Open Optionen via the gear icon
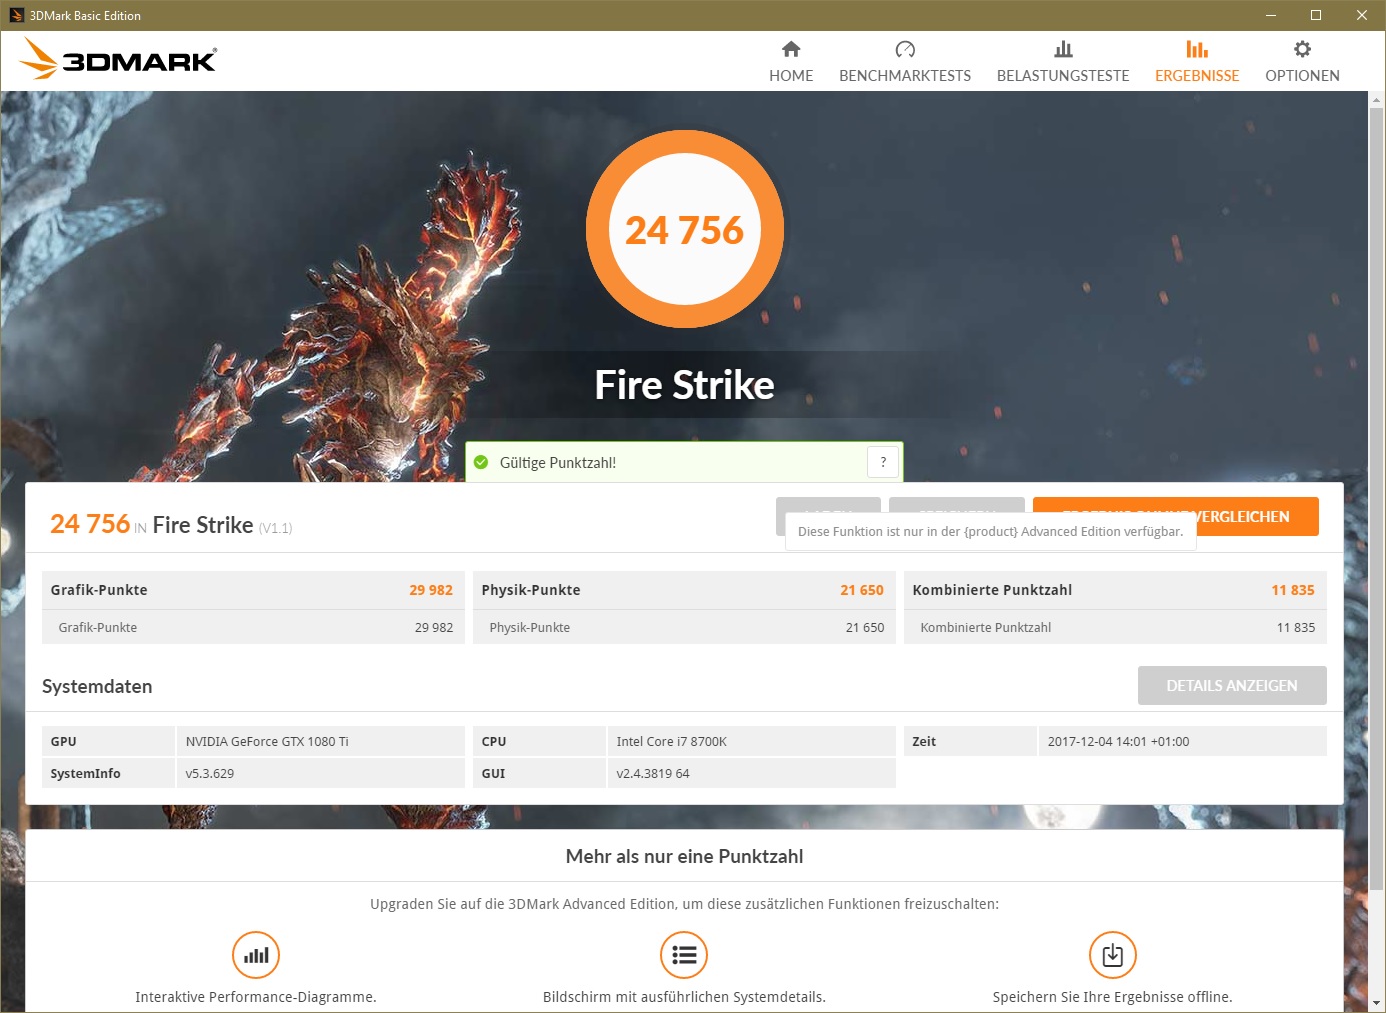This screenshot has width=1386, height=1013. point(1302,49)
